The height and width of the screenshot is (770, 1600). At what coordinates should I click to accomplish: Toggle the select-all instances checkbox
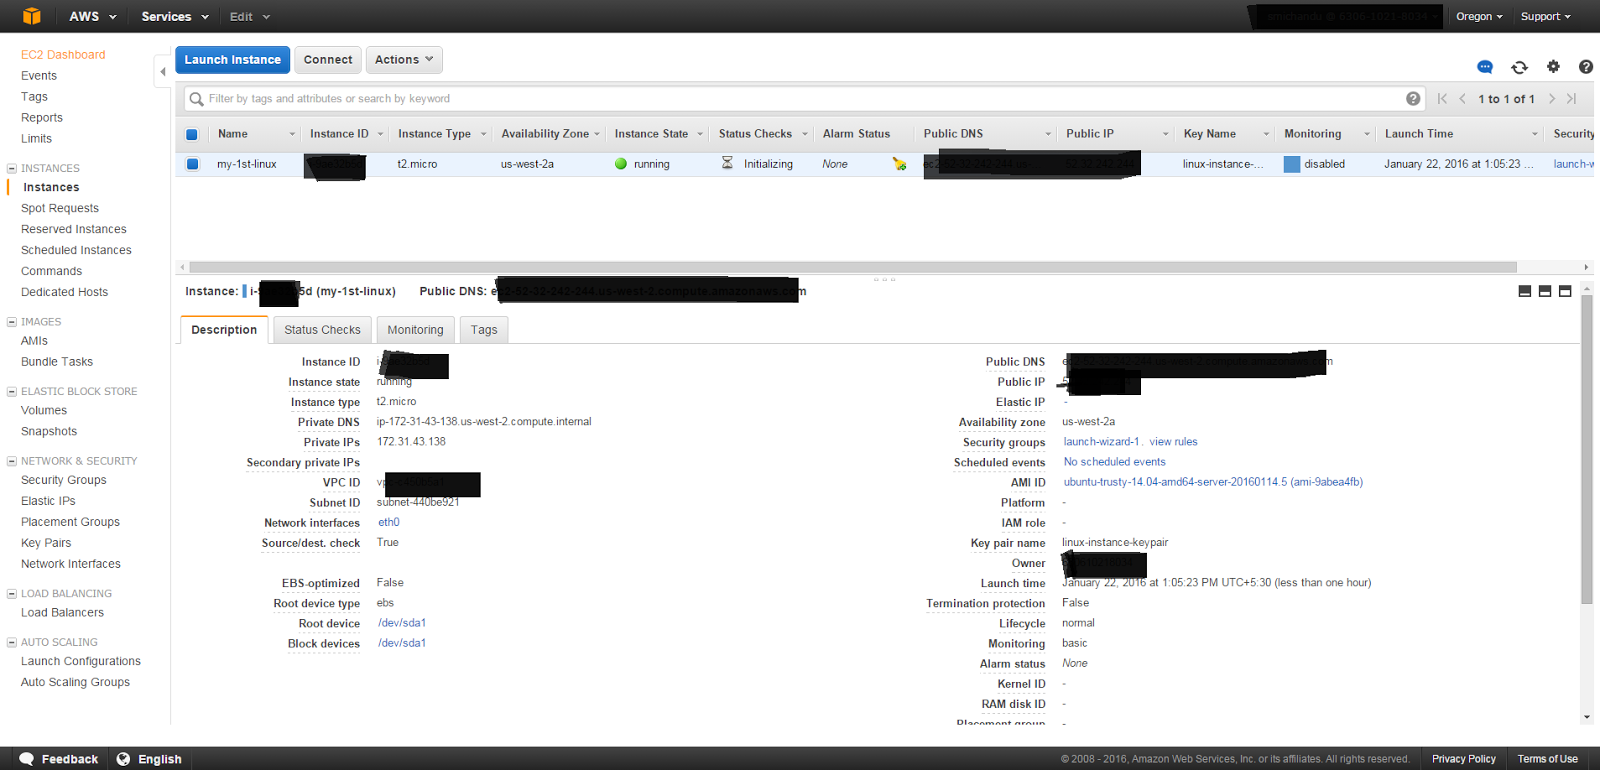192,134
